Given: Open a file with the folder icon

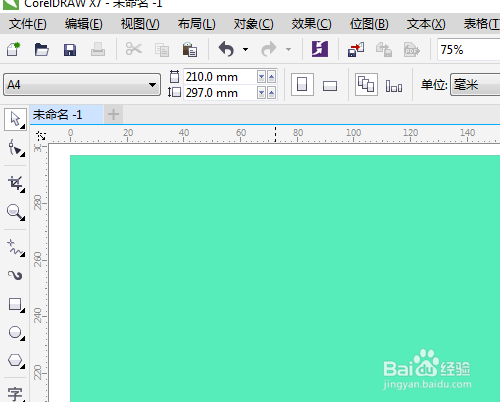Looking at the screenshot, I should [x=42, y=50].
